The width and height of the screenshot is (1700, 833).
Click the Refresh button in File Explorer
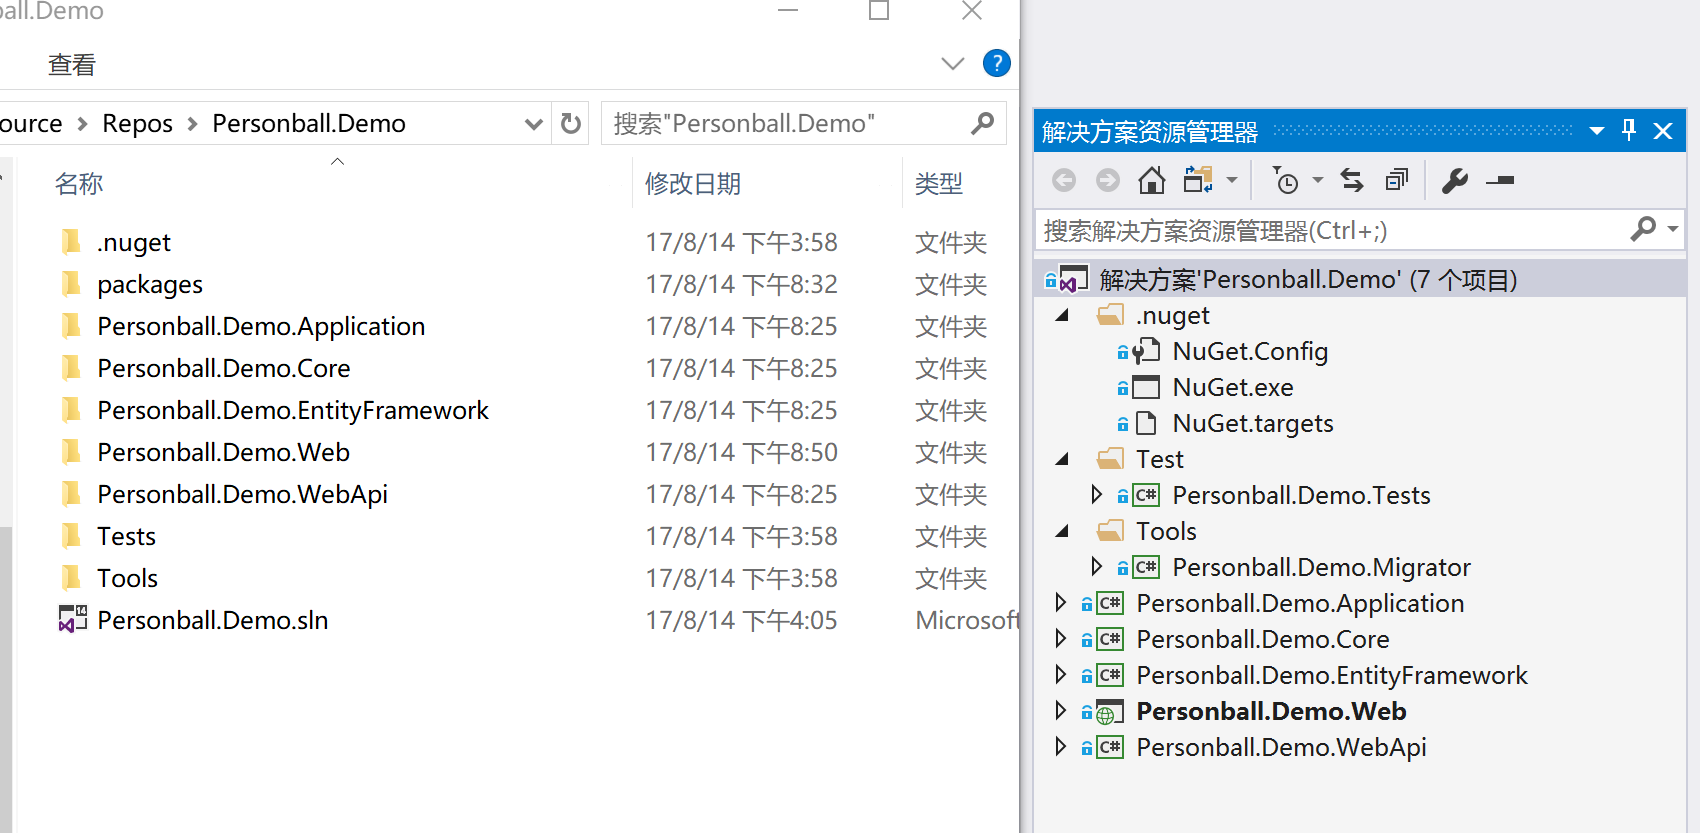[x=571, y=123]
